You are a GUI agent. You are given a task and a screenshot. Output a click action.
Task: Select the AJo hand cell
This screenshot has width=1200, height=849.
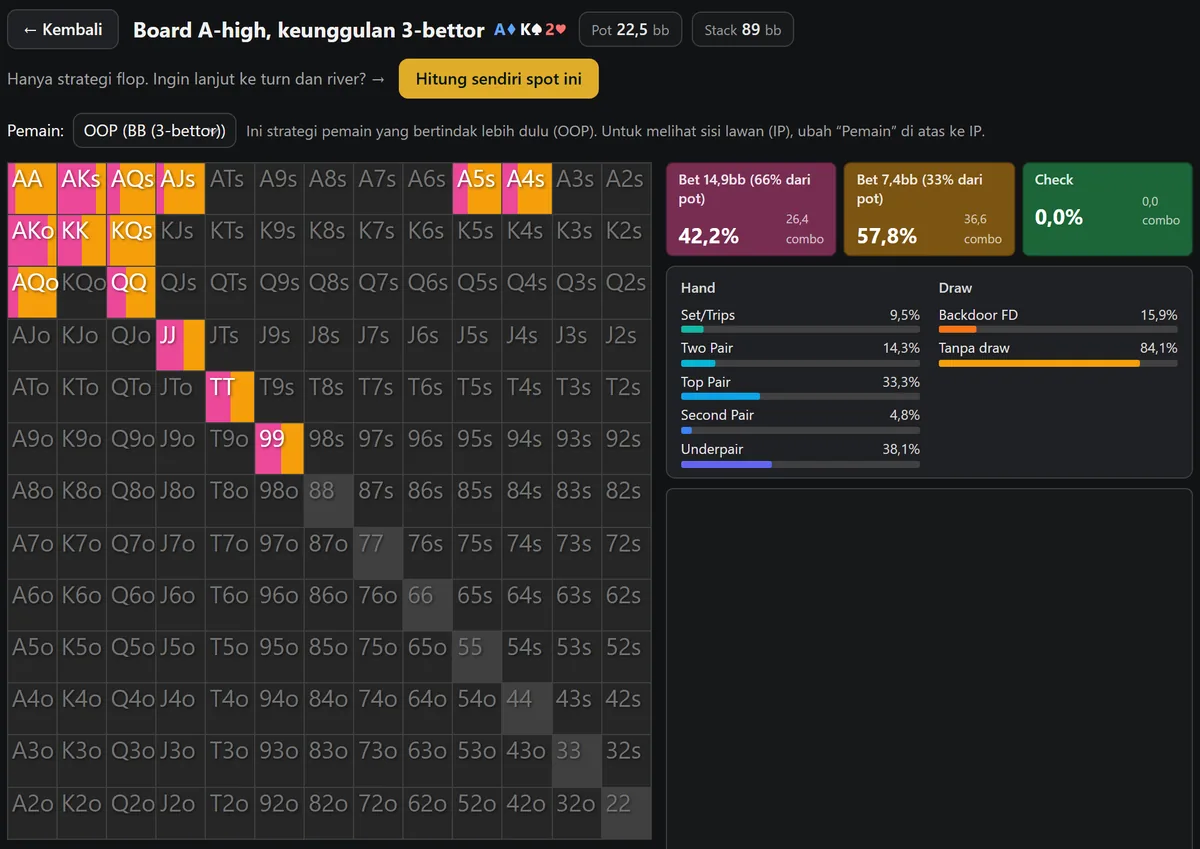32,344
